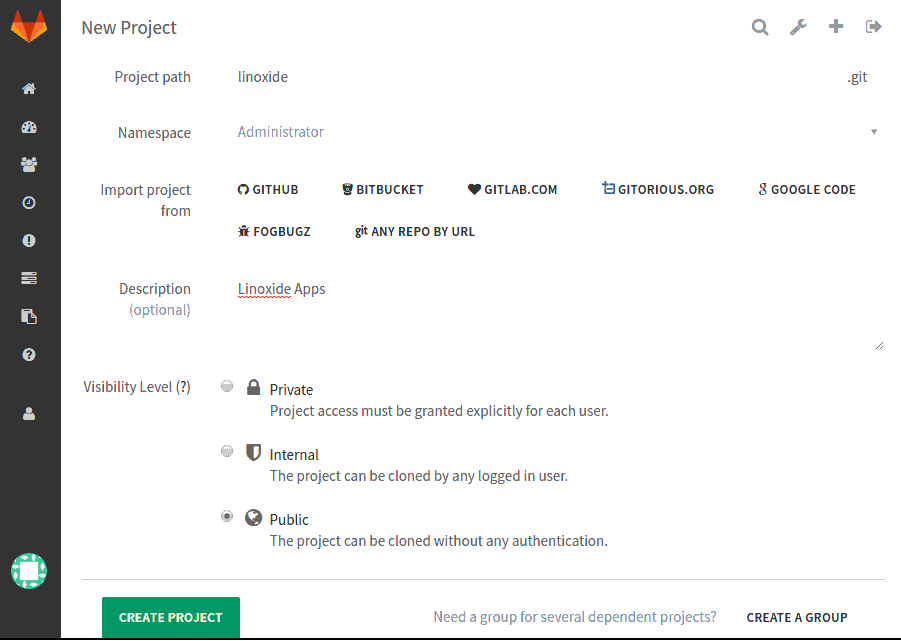Import project from BITBUCKET
Image resolution: width=901 pixels, height=641 pixels.
click(x=382, y=189)
